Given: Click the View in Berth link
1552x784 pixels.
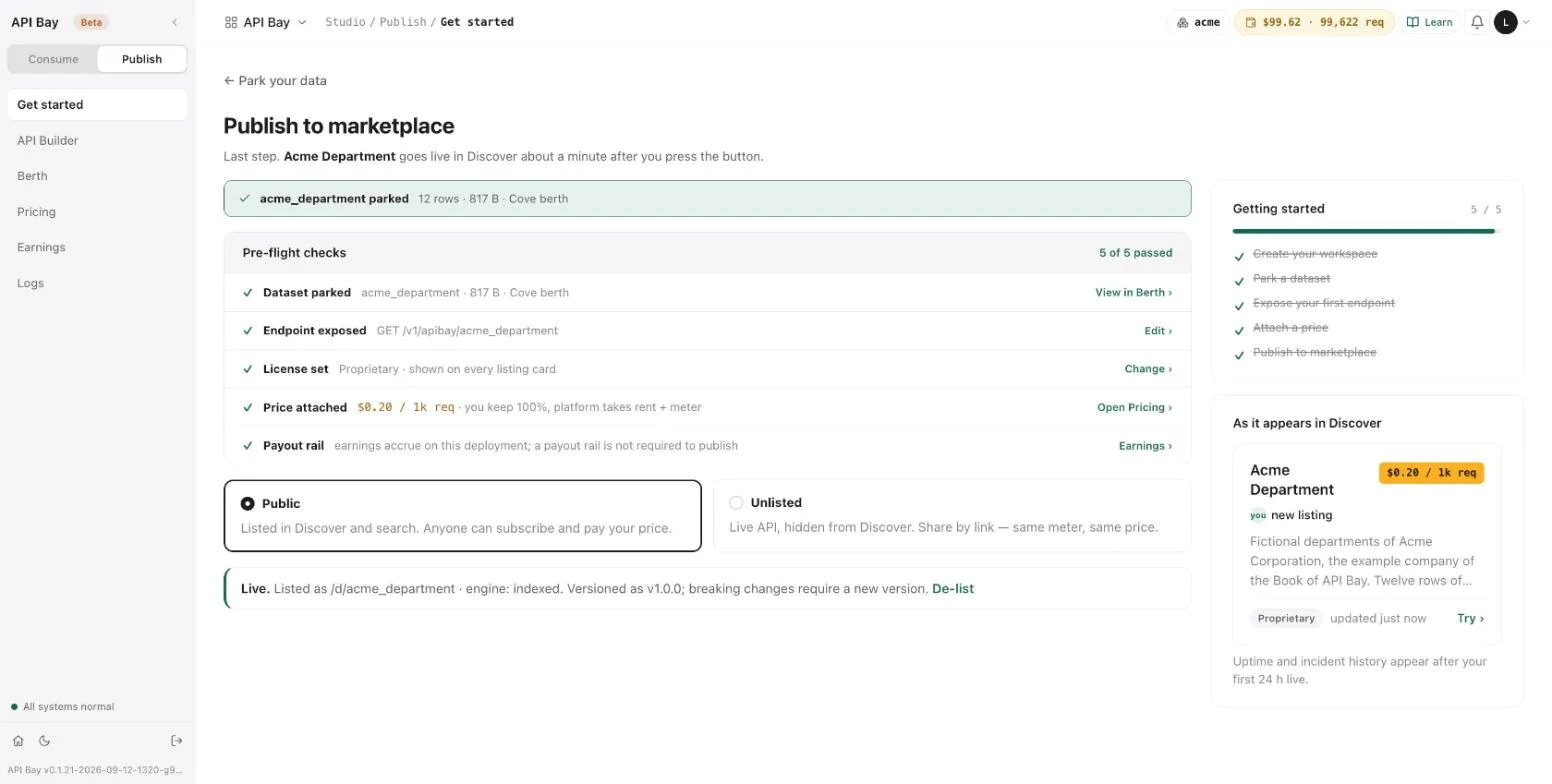Looking at the screenshot, I should click(1133, 293).
